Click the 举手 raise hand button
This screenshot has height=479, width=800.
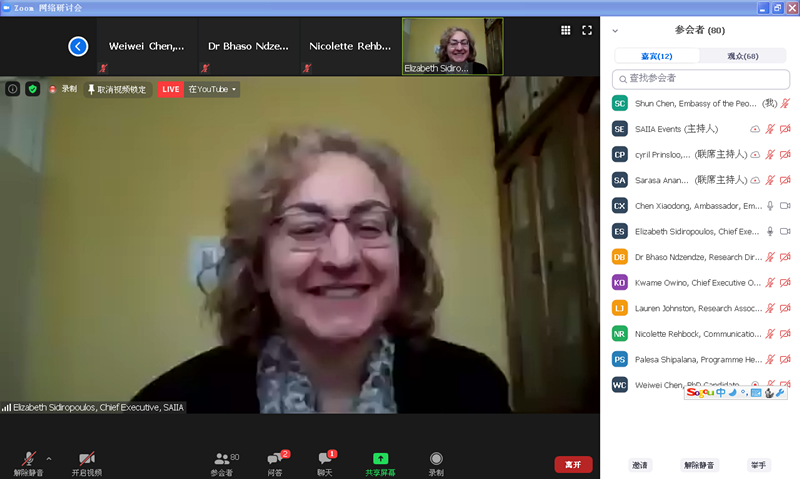pyautogui.click(x=760, y=465)
